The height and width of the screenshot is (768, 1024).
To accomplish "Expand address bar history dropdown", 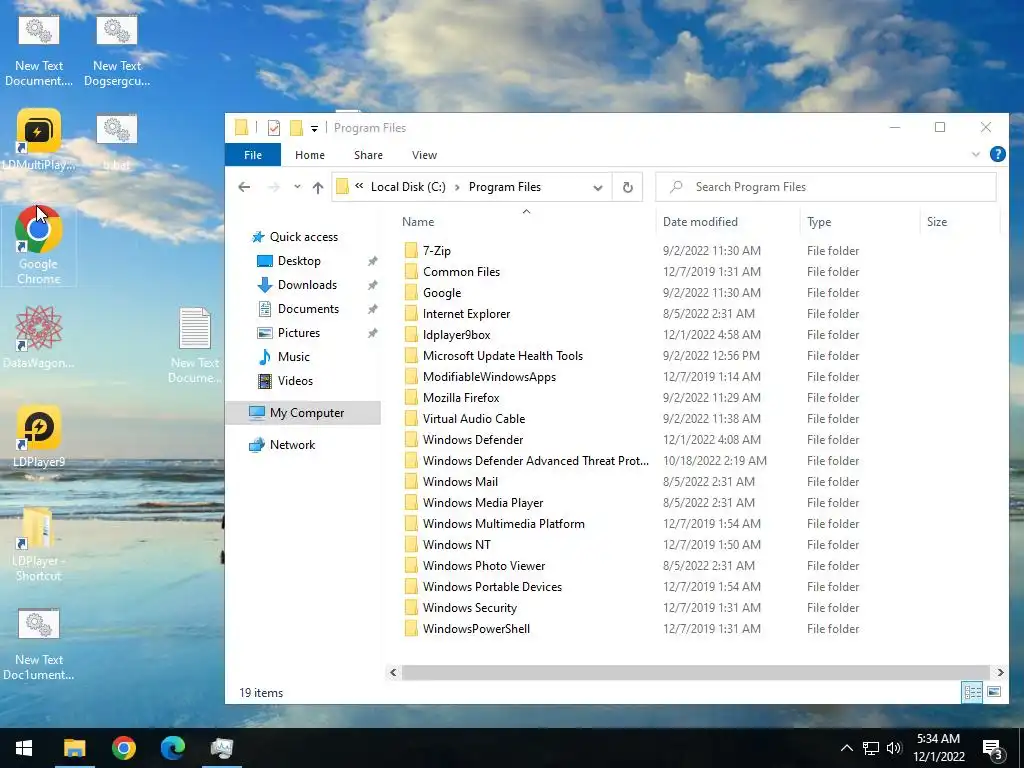I will click(598, 187).
